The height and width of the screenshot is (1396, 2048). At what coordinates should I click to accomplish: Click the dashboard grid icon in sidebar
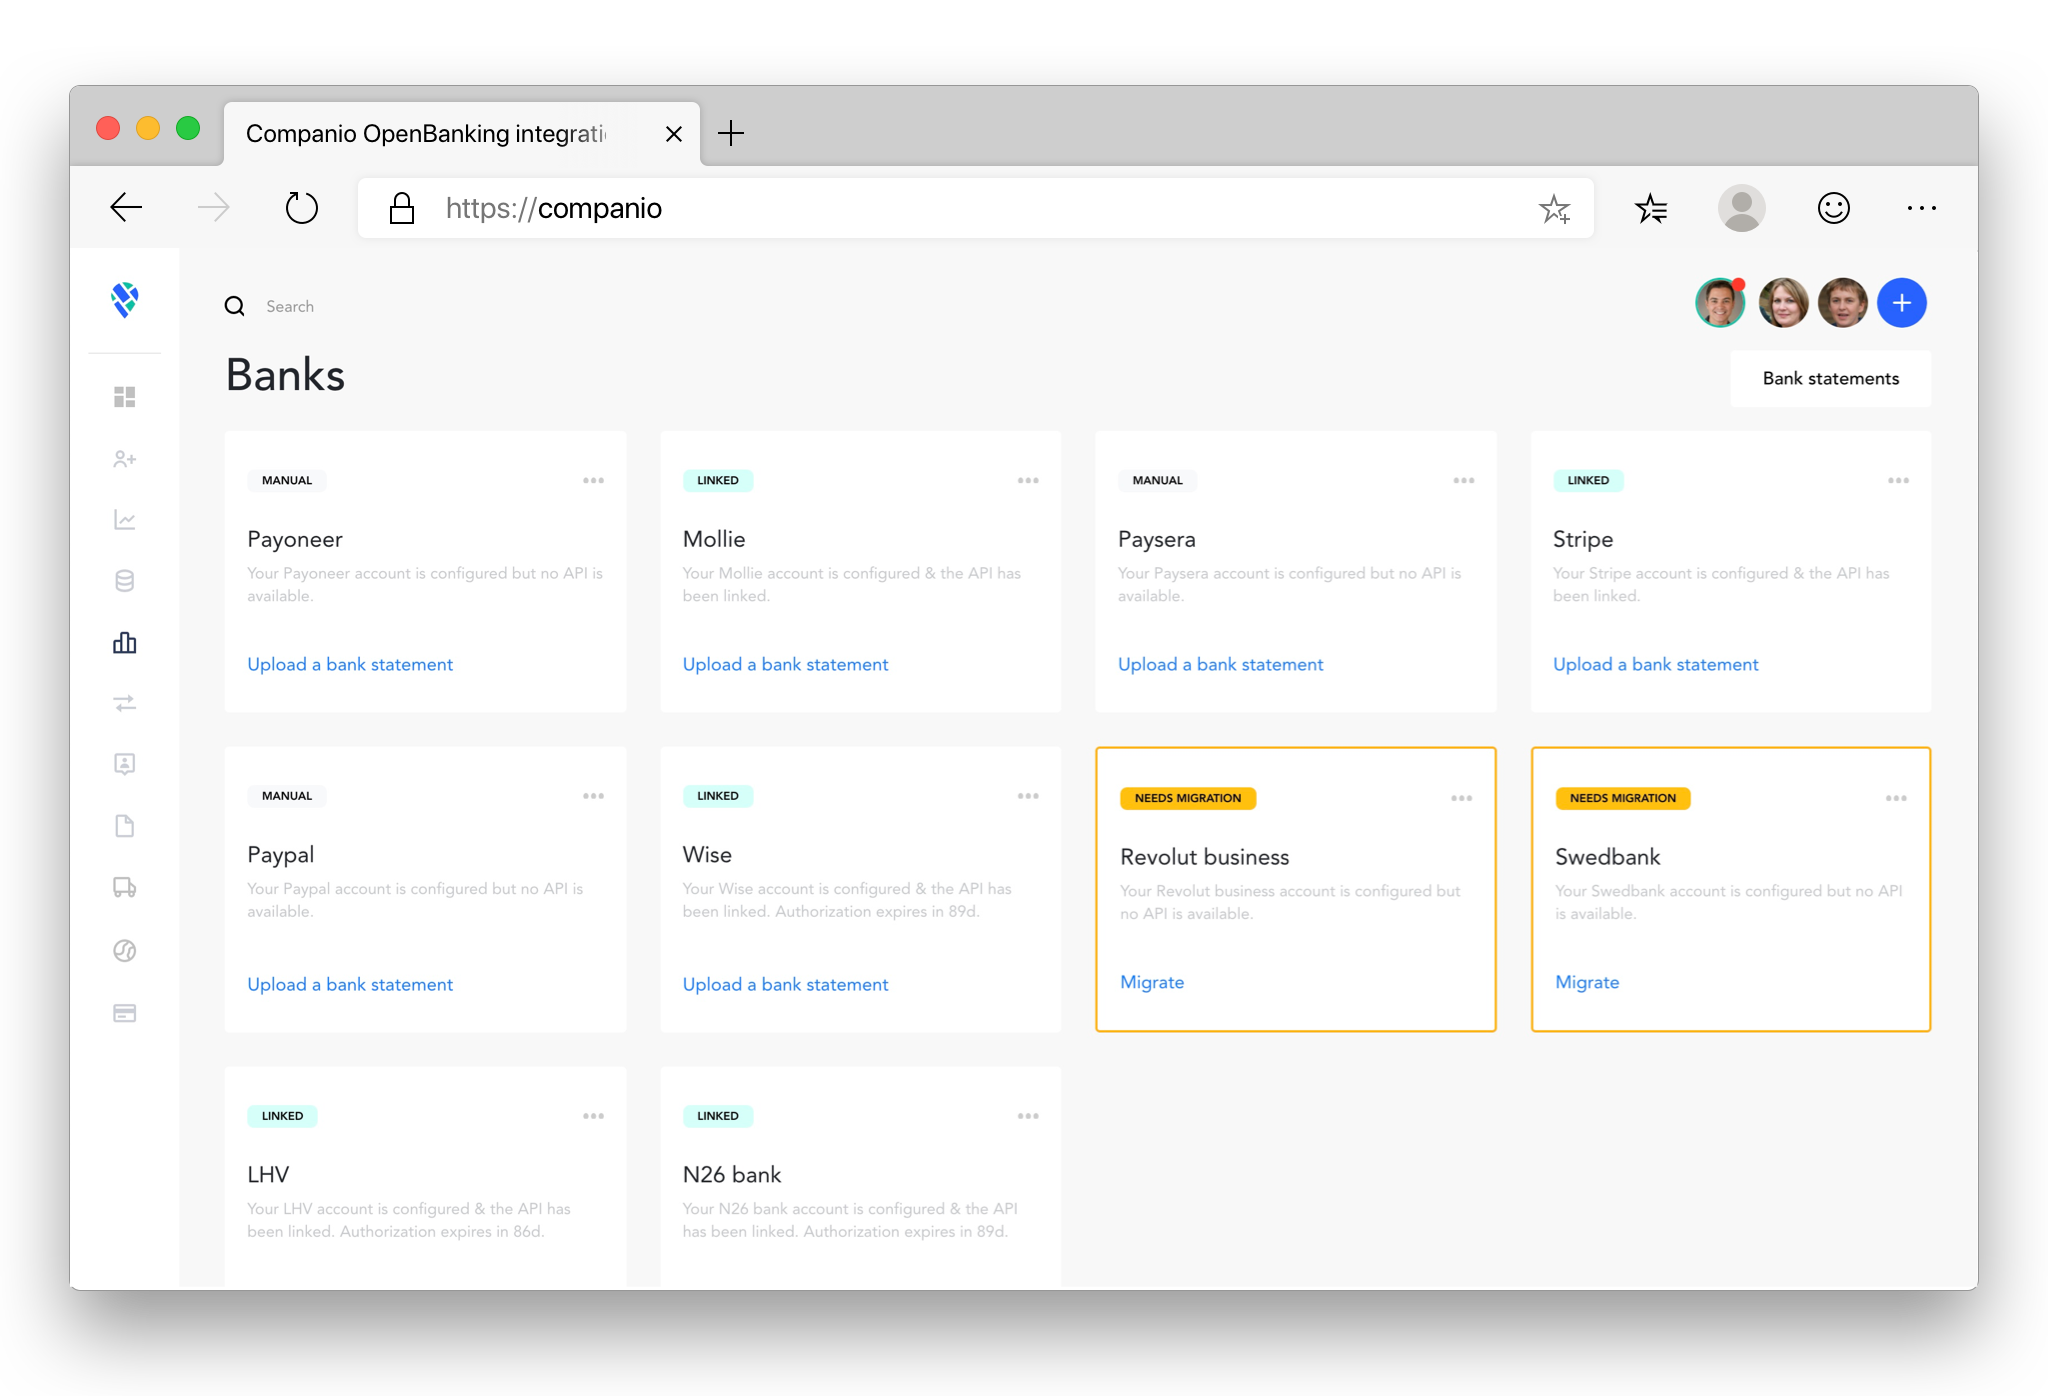point(124,397)
